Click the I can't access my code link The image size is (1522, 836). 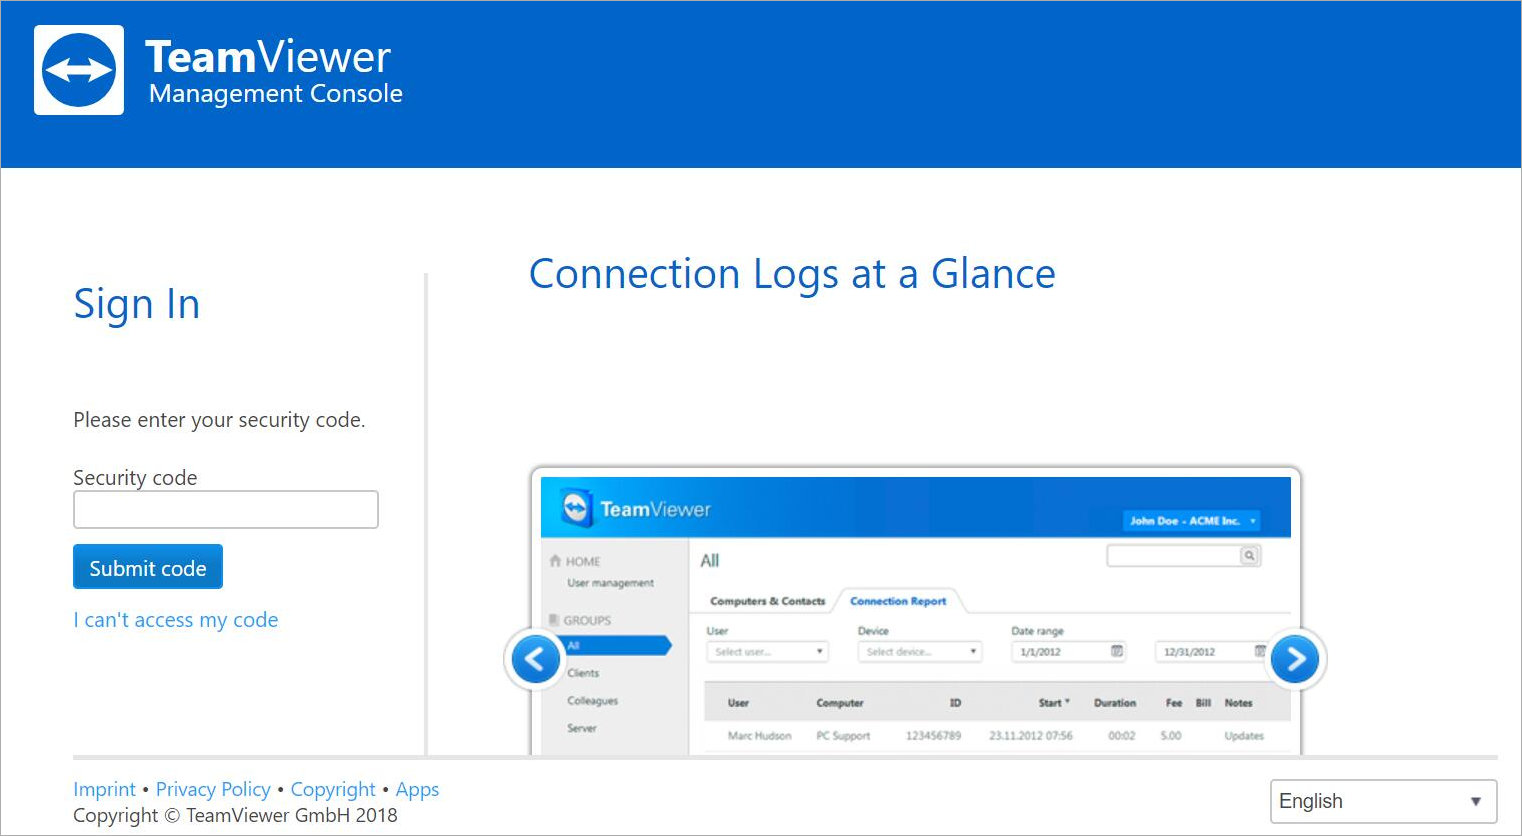175,619
